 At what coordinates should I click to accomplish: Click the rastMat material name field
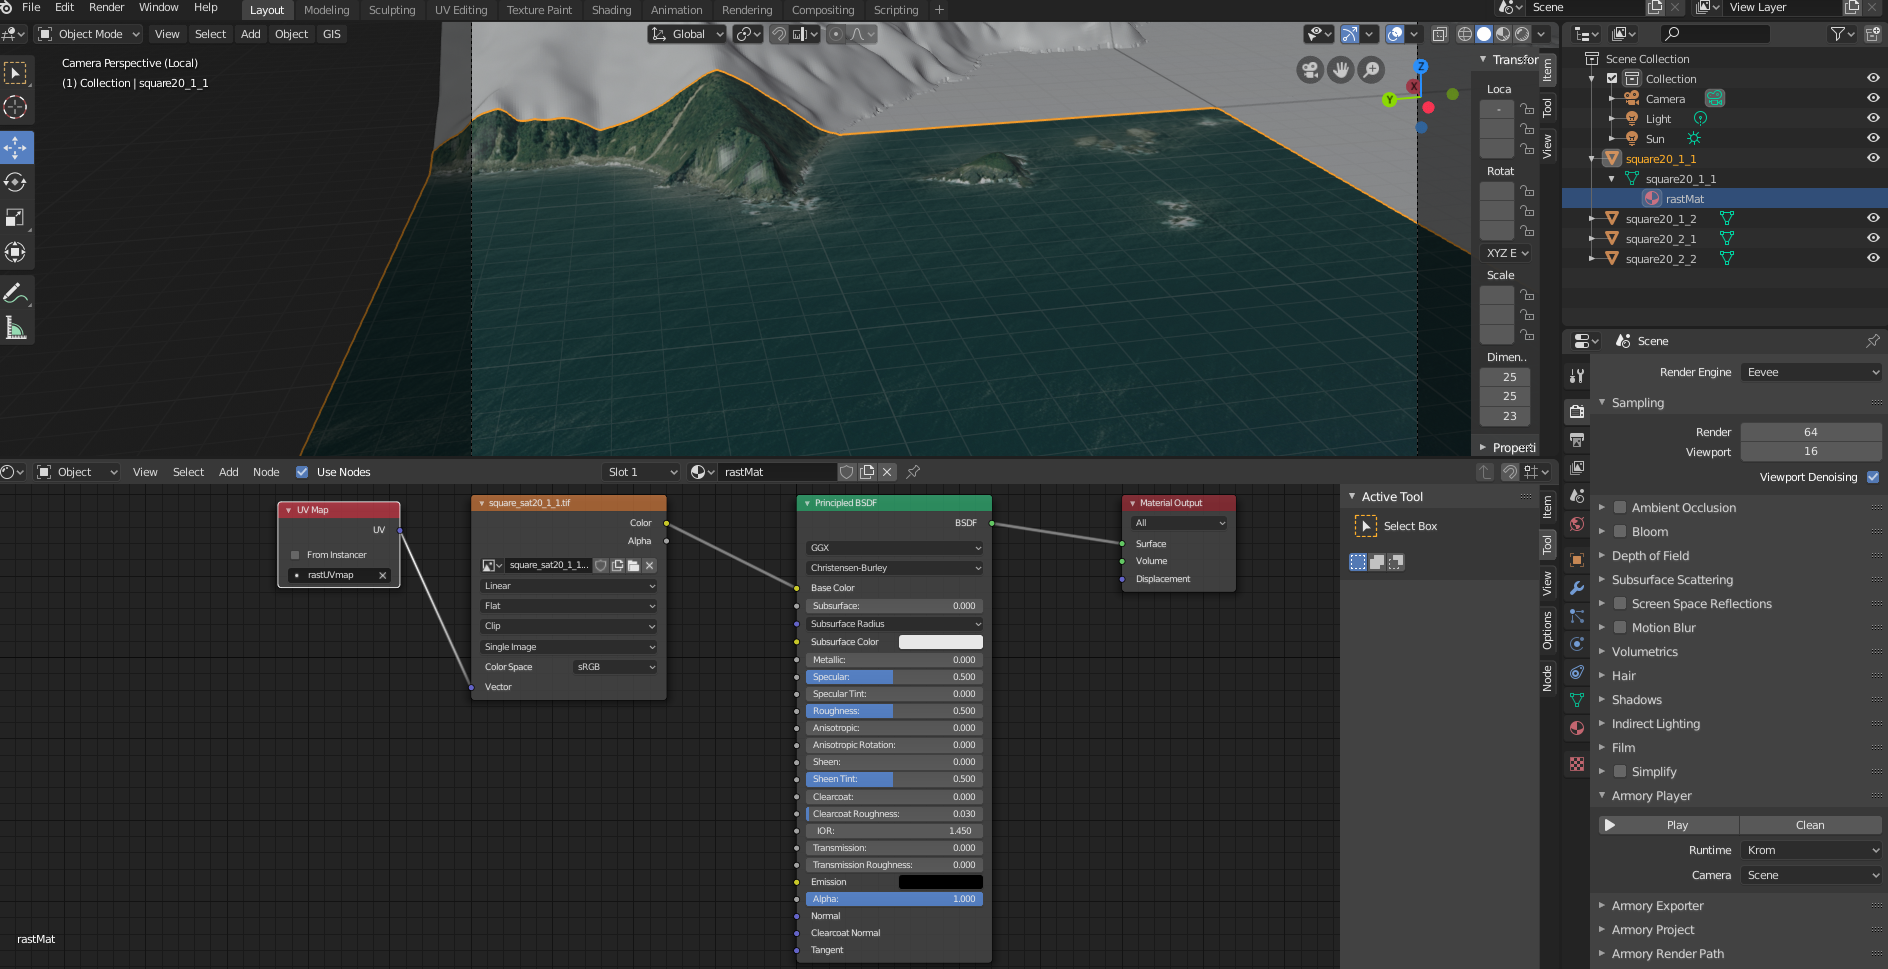[x=777, y=472]
